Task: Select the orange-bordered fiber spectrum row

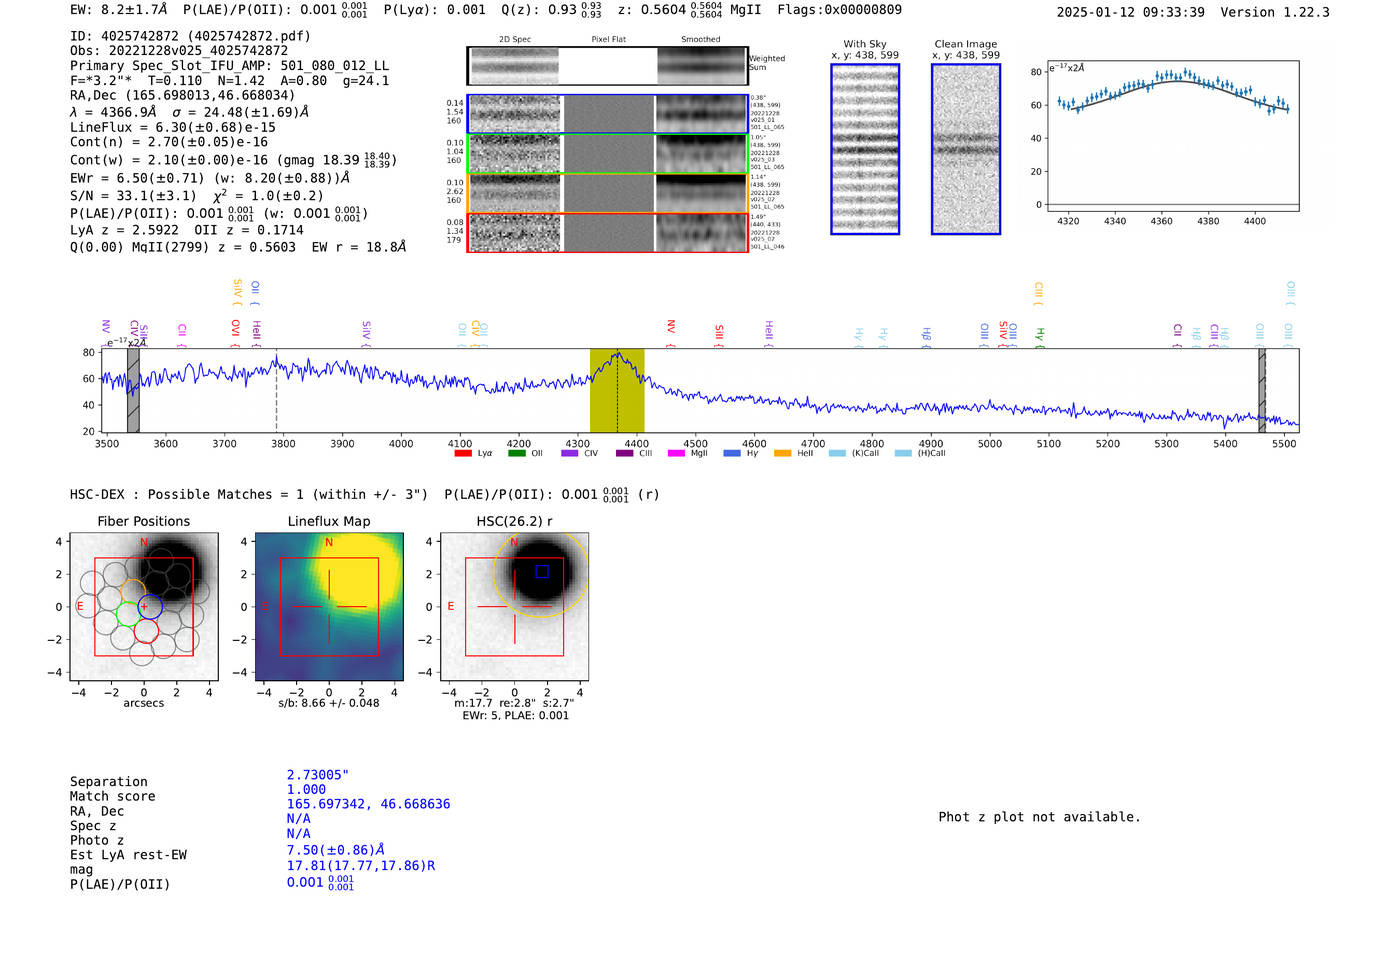Action: pyautogui.click(x=607, y=193)
